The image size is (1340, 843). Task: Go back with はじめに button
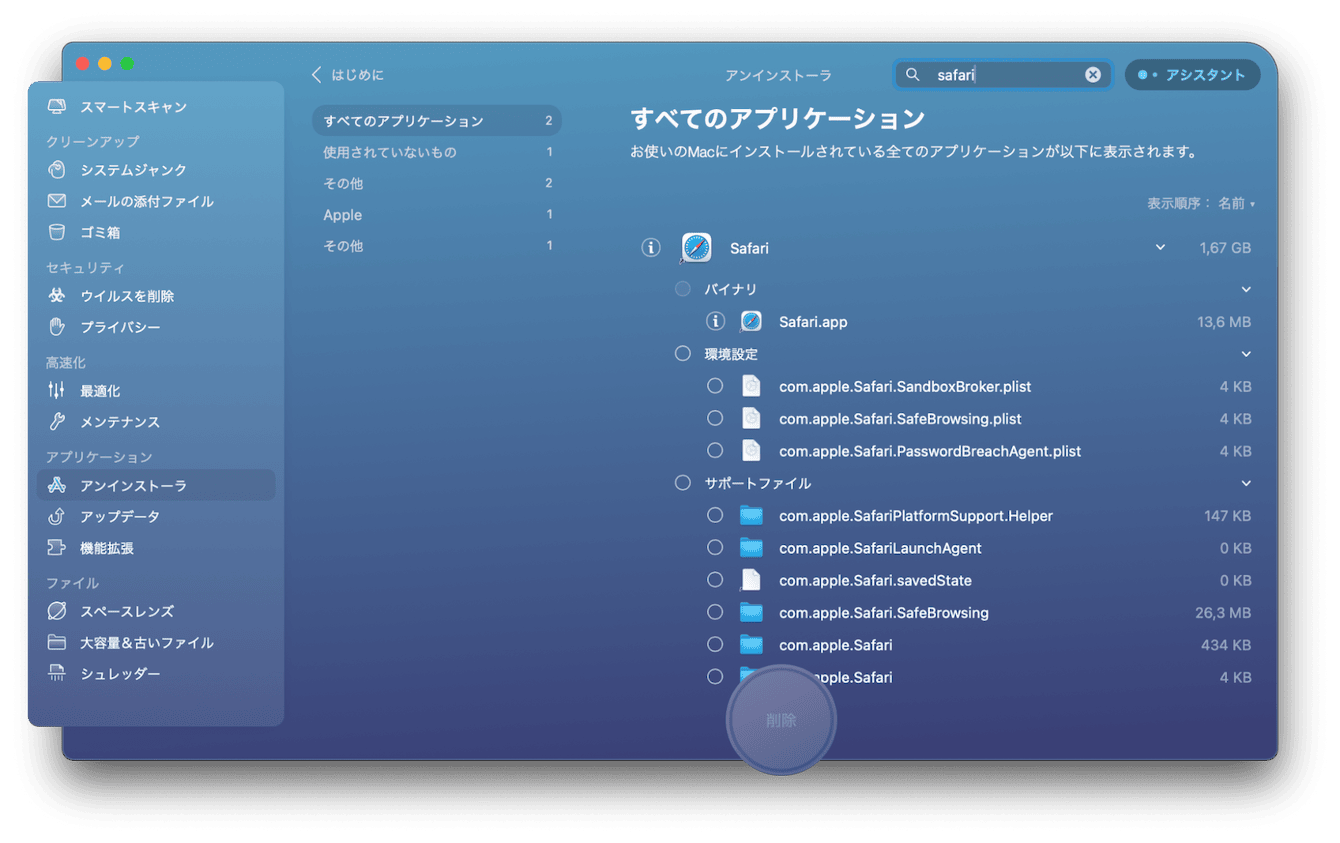tap(347, 75)
